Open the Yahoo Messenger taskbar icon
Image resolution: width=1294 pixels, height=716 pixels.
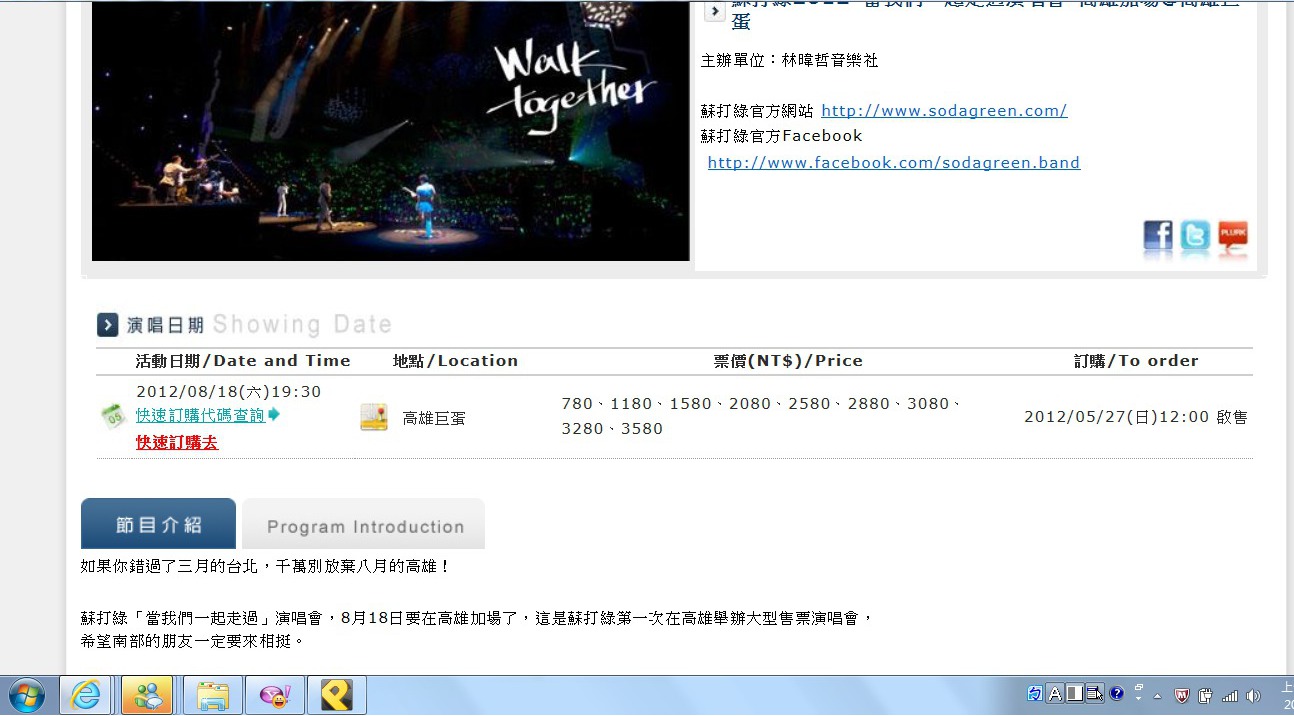coord(275,695)
